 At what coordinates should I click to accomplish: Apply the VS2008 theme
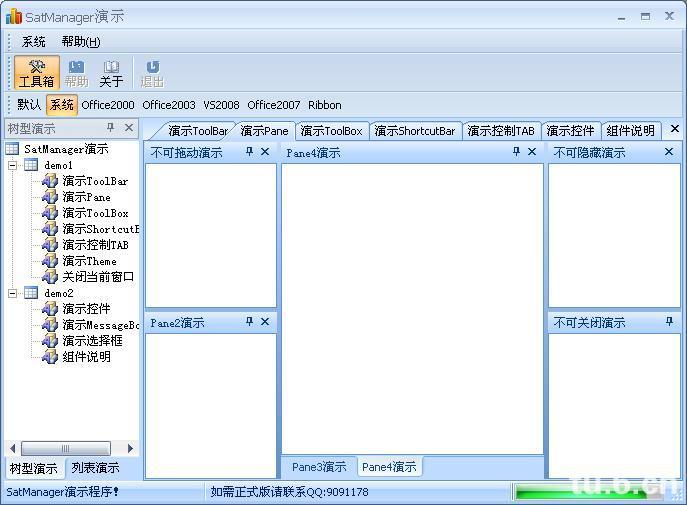click(x=221, y=105)
